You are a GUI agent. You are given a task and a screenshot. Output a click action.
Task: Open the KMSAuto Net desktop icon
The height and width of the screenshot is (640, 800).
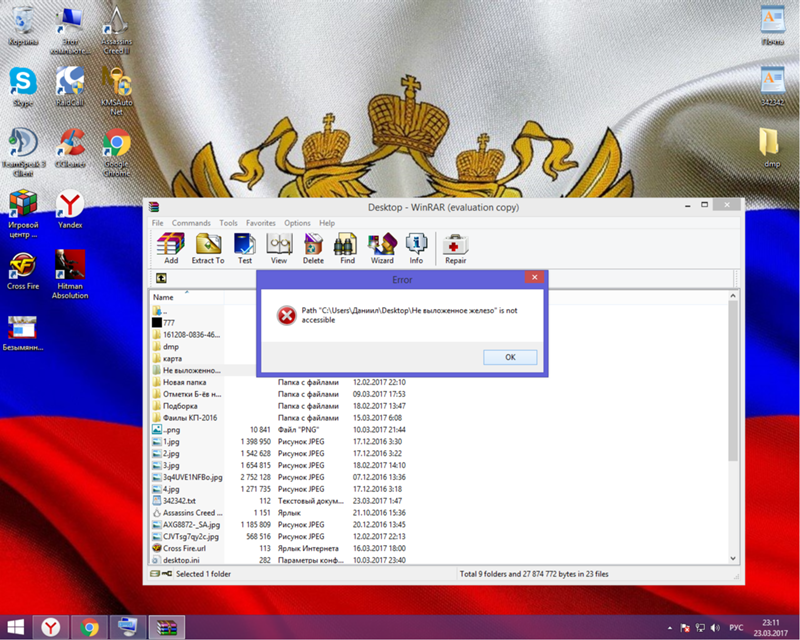[x=117, y=91]
